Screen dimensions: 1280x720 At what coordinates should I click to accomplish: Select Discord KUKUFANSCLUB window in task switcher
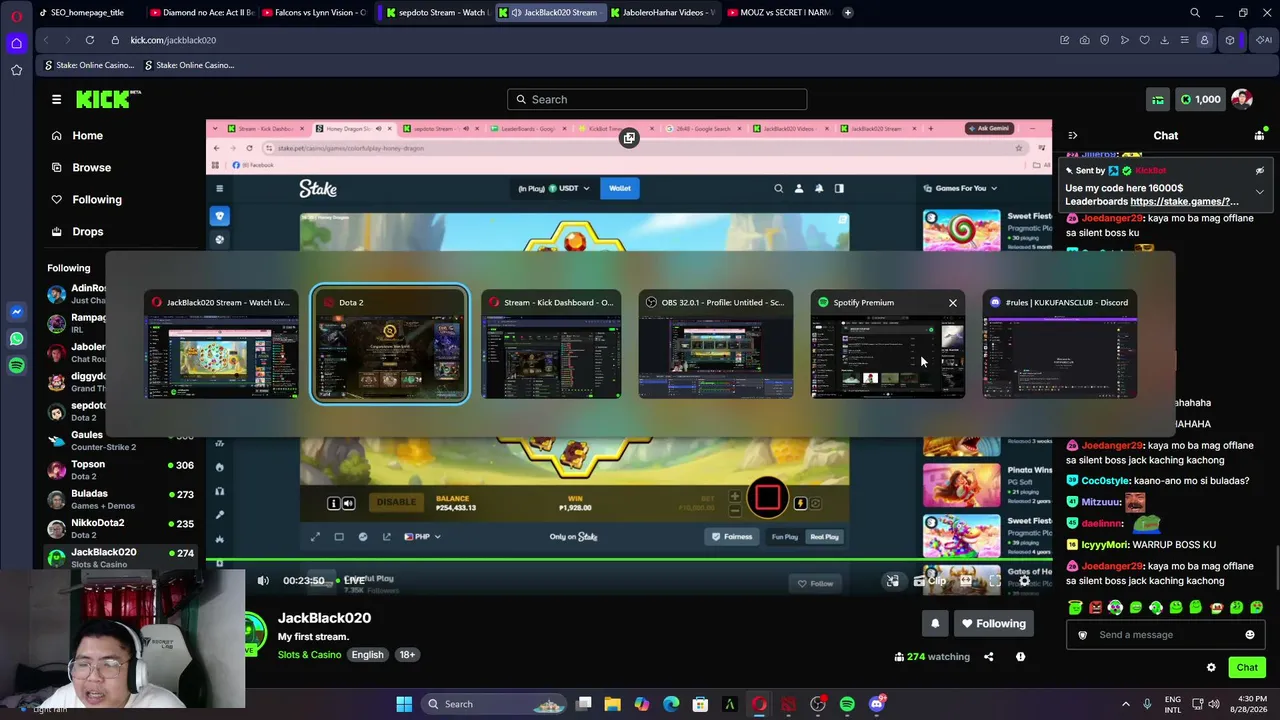[1060, 346]
